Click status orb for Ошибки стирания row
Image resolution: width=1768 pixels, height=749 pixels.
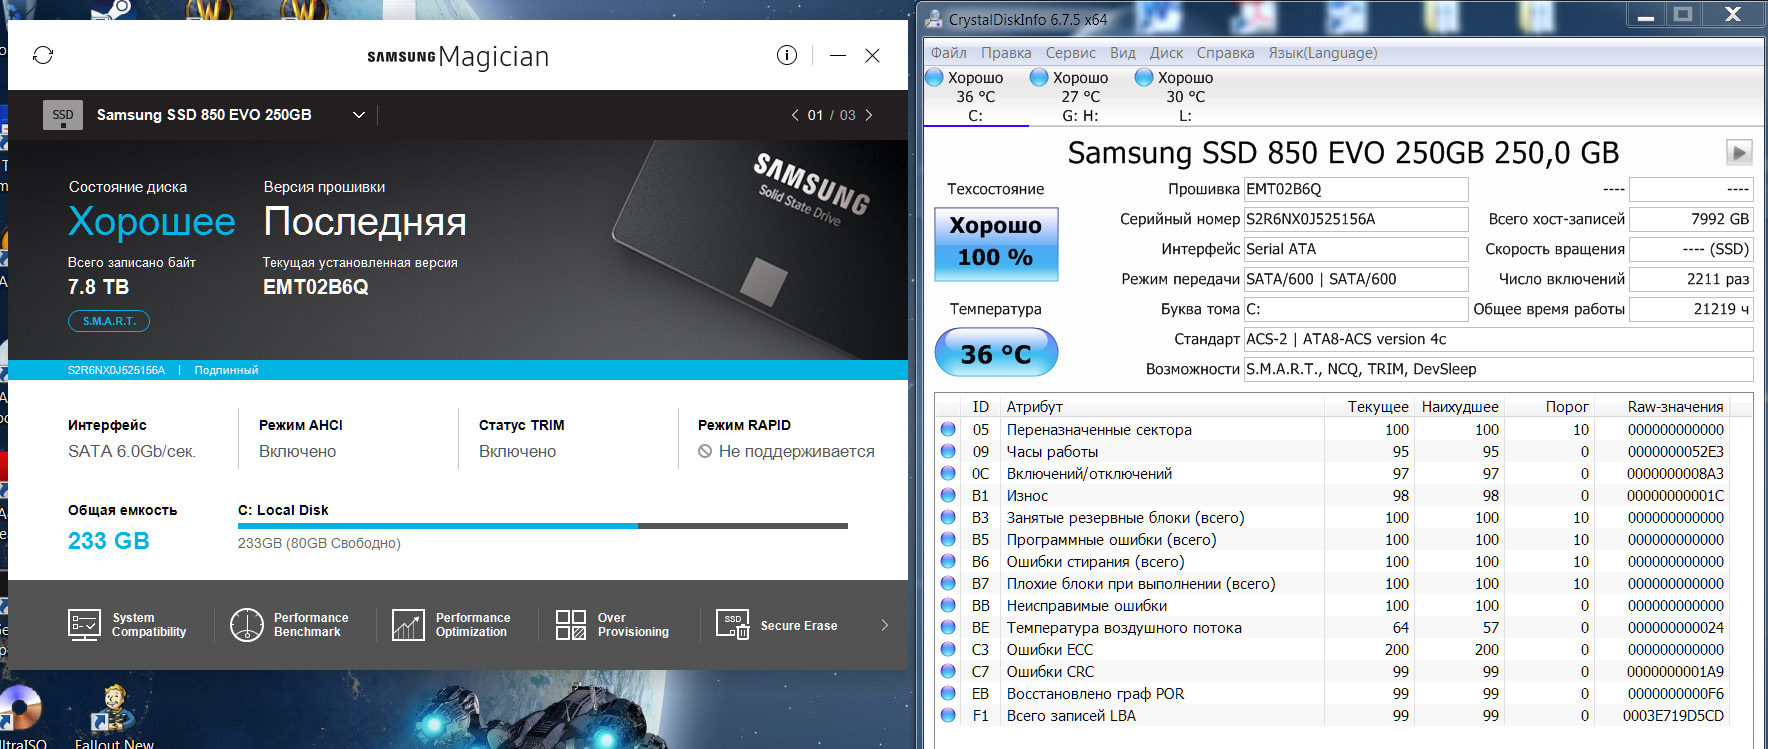pos(948,561)
